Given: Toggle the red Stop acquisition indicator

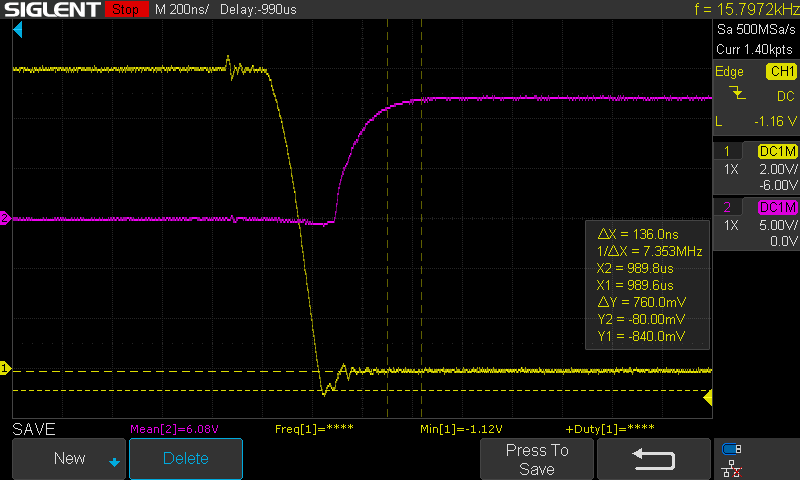Looking at the screenshot, I should (x=124, y=10).
